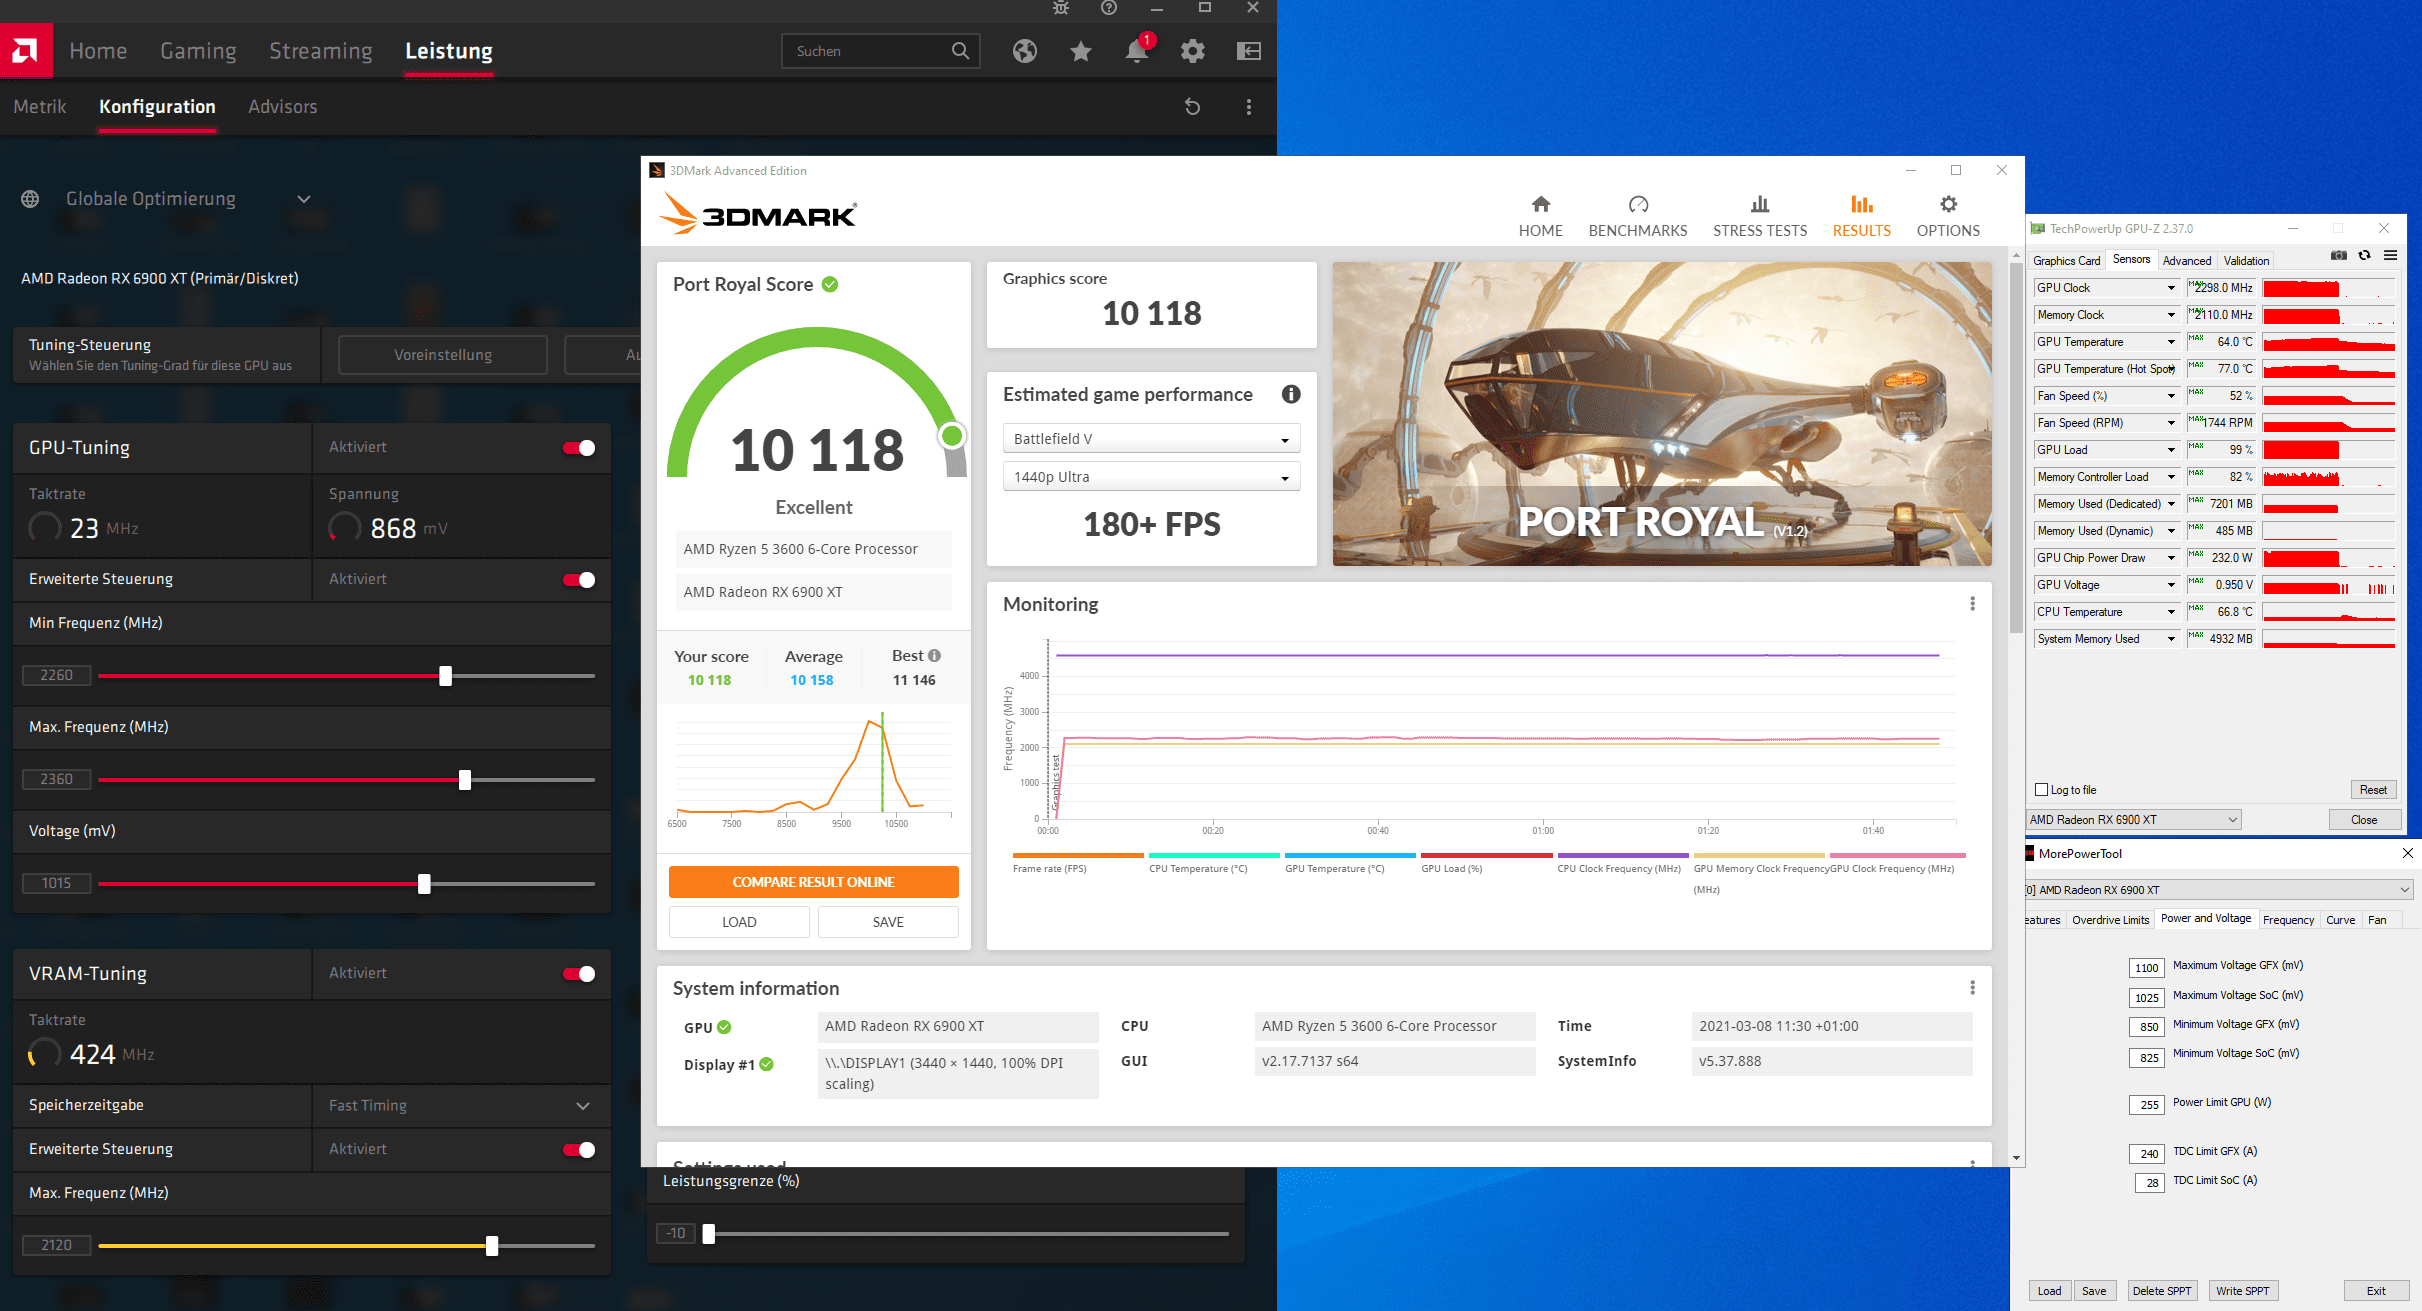Screen dimensions: 2422x1311
Task: Click the LOAD button in 3DMark
Action: point(739,922)
